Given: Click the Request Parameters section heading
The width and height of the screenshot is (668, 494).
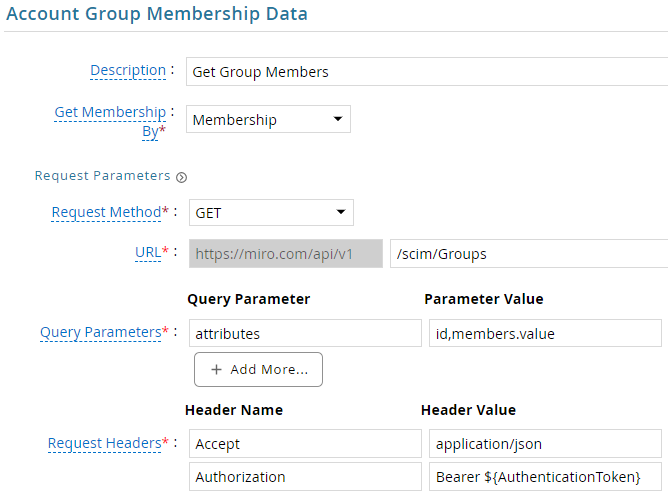Looking at the screenshot, I should (102, 175).
